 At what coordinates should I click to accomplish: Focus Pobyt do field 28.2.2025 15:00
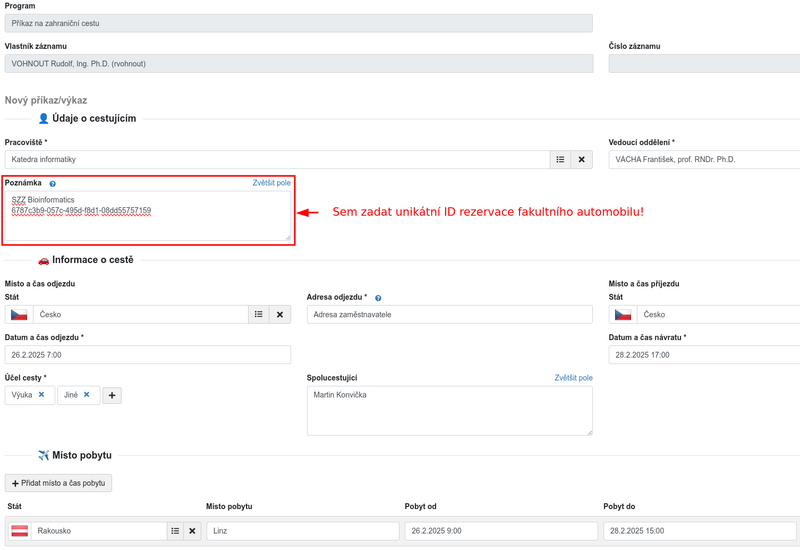click(699, 531)
